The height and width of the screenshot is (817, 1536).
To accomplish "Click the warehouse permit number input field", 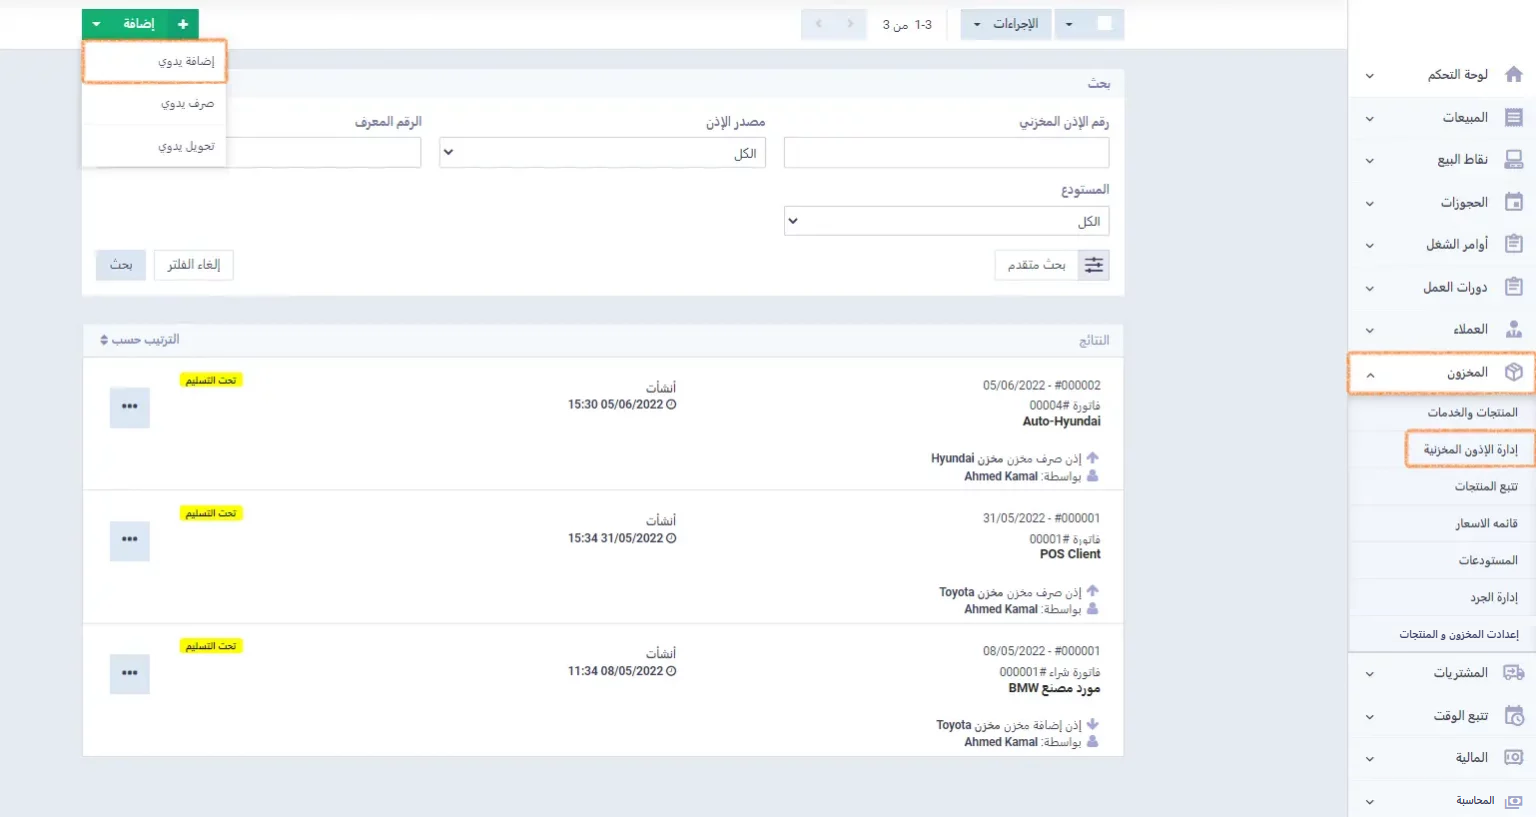I will coord(946,153).
